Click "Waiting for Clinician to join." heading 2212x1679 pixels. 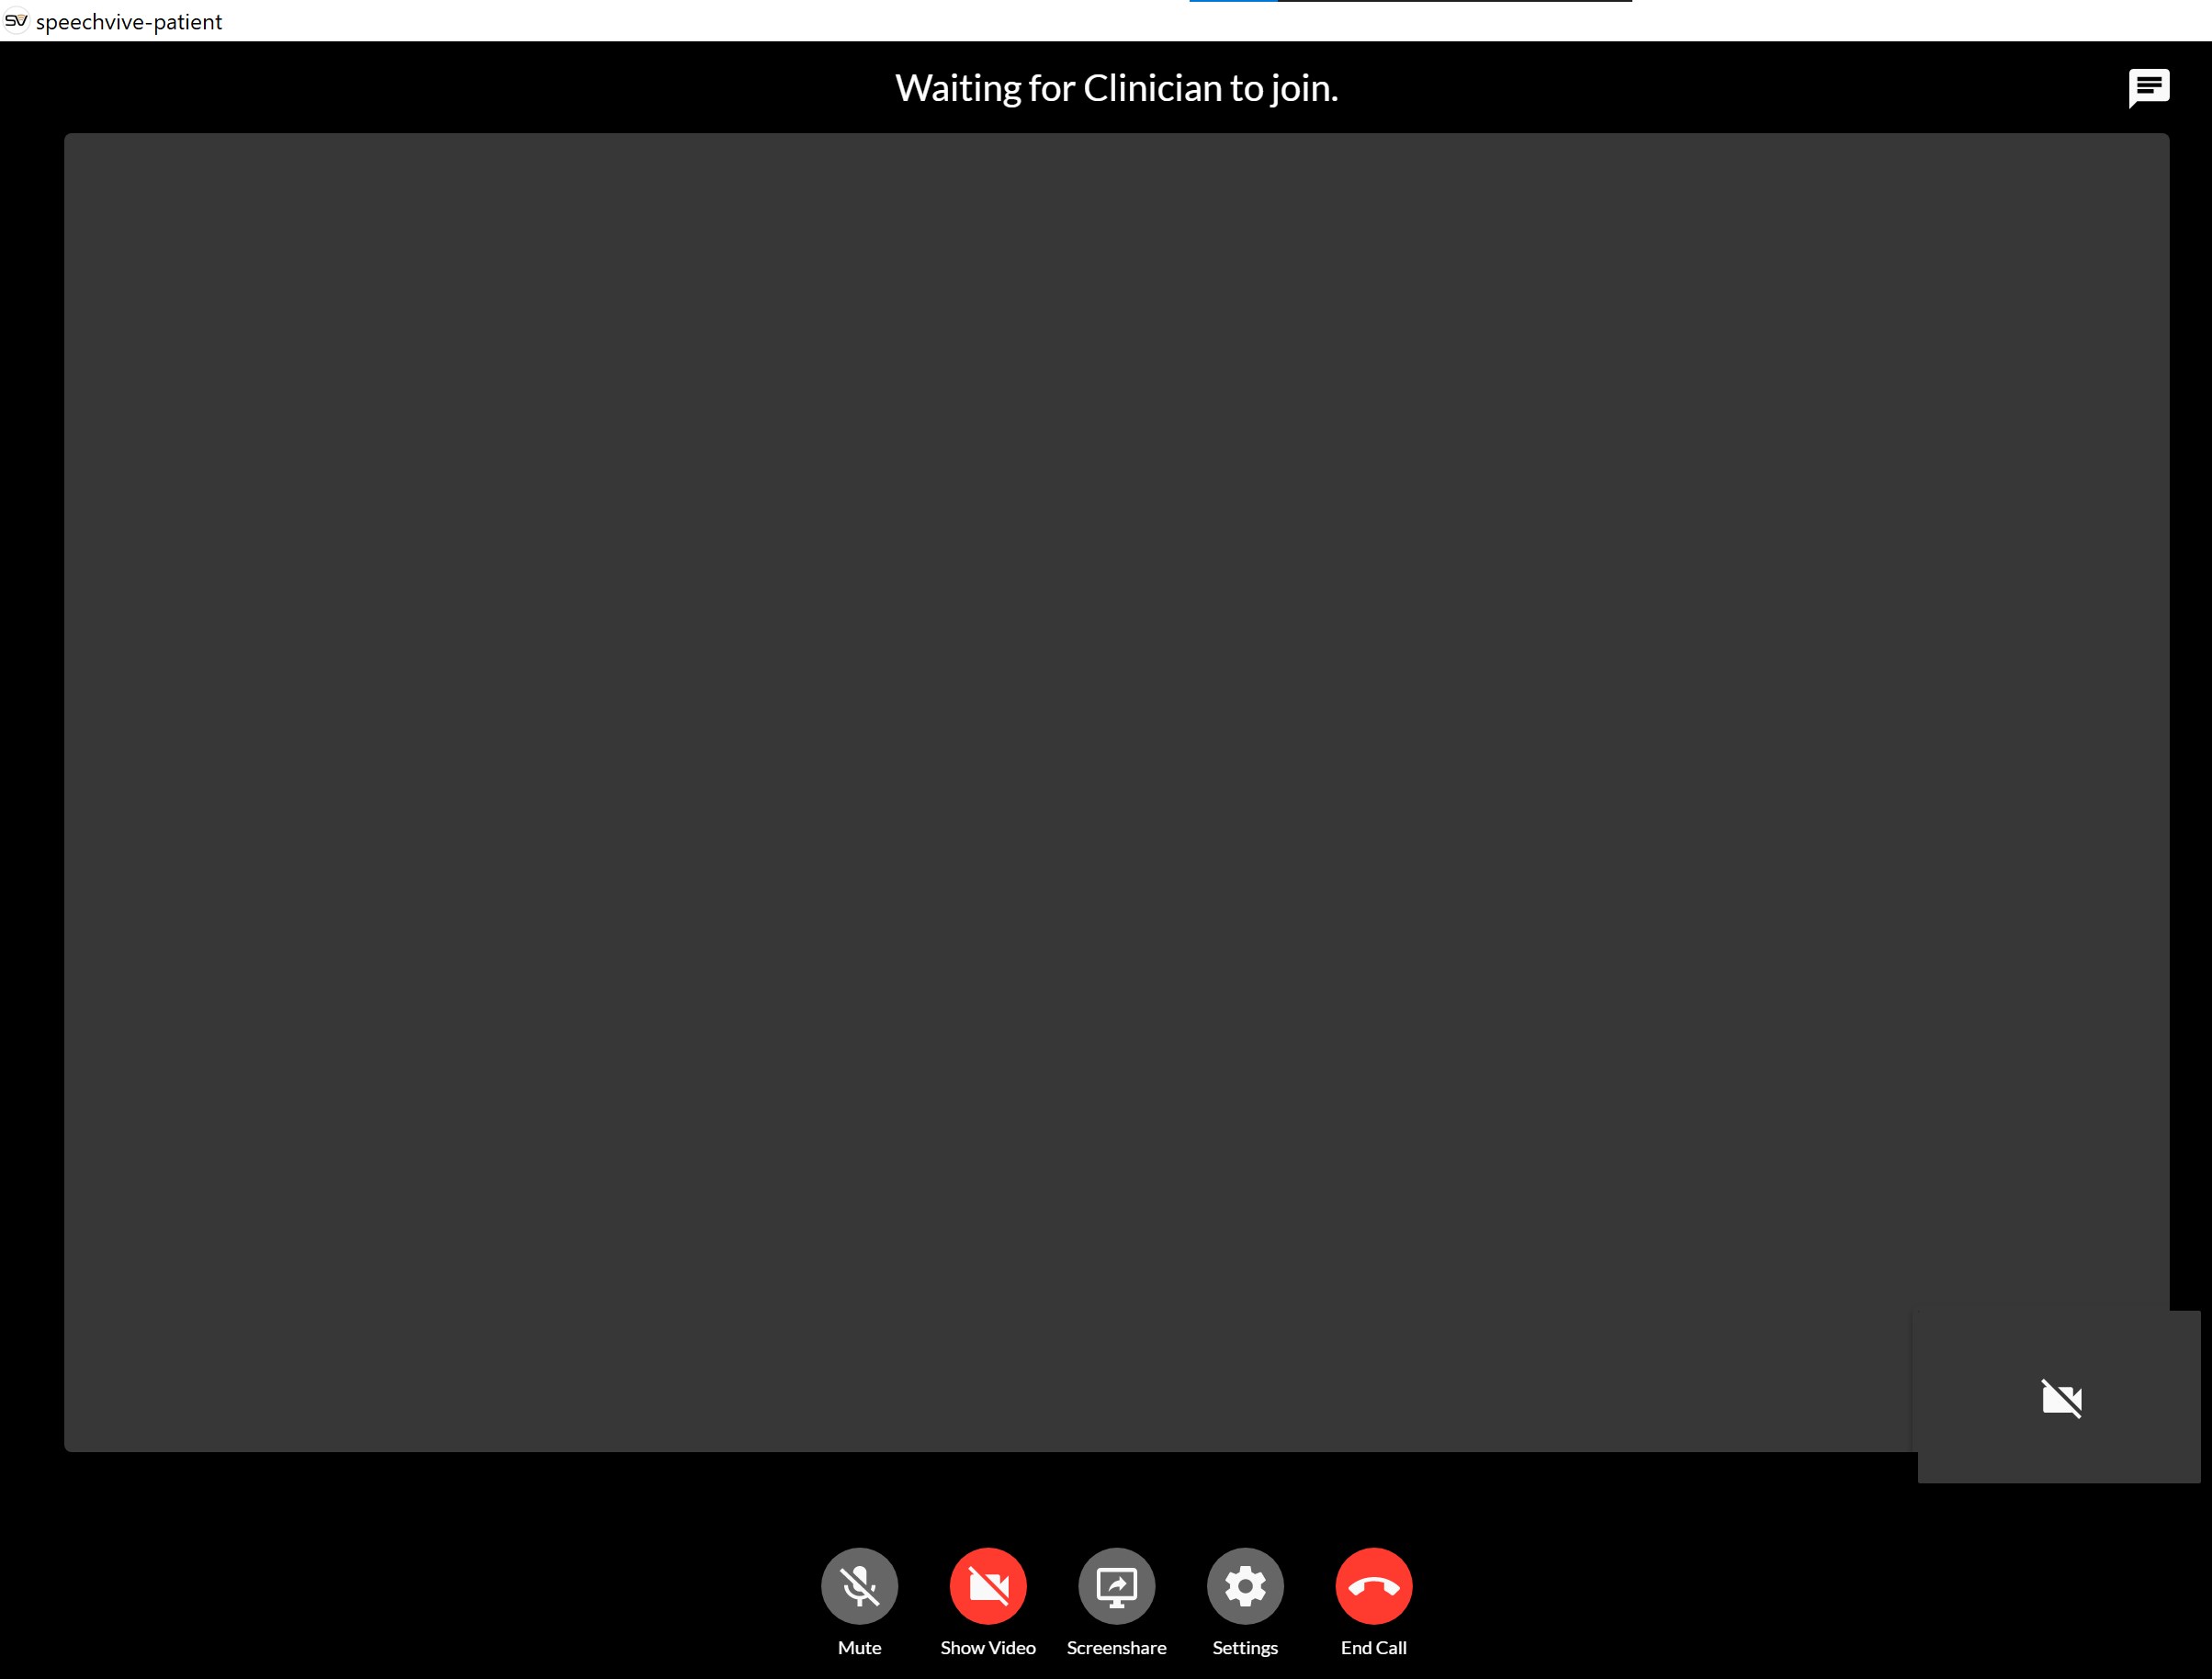(x=1116, y=88)
